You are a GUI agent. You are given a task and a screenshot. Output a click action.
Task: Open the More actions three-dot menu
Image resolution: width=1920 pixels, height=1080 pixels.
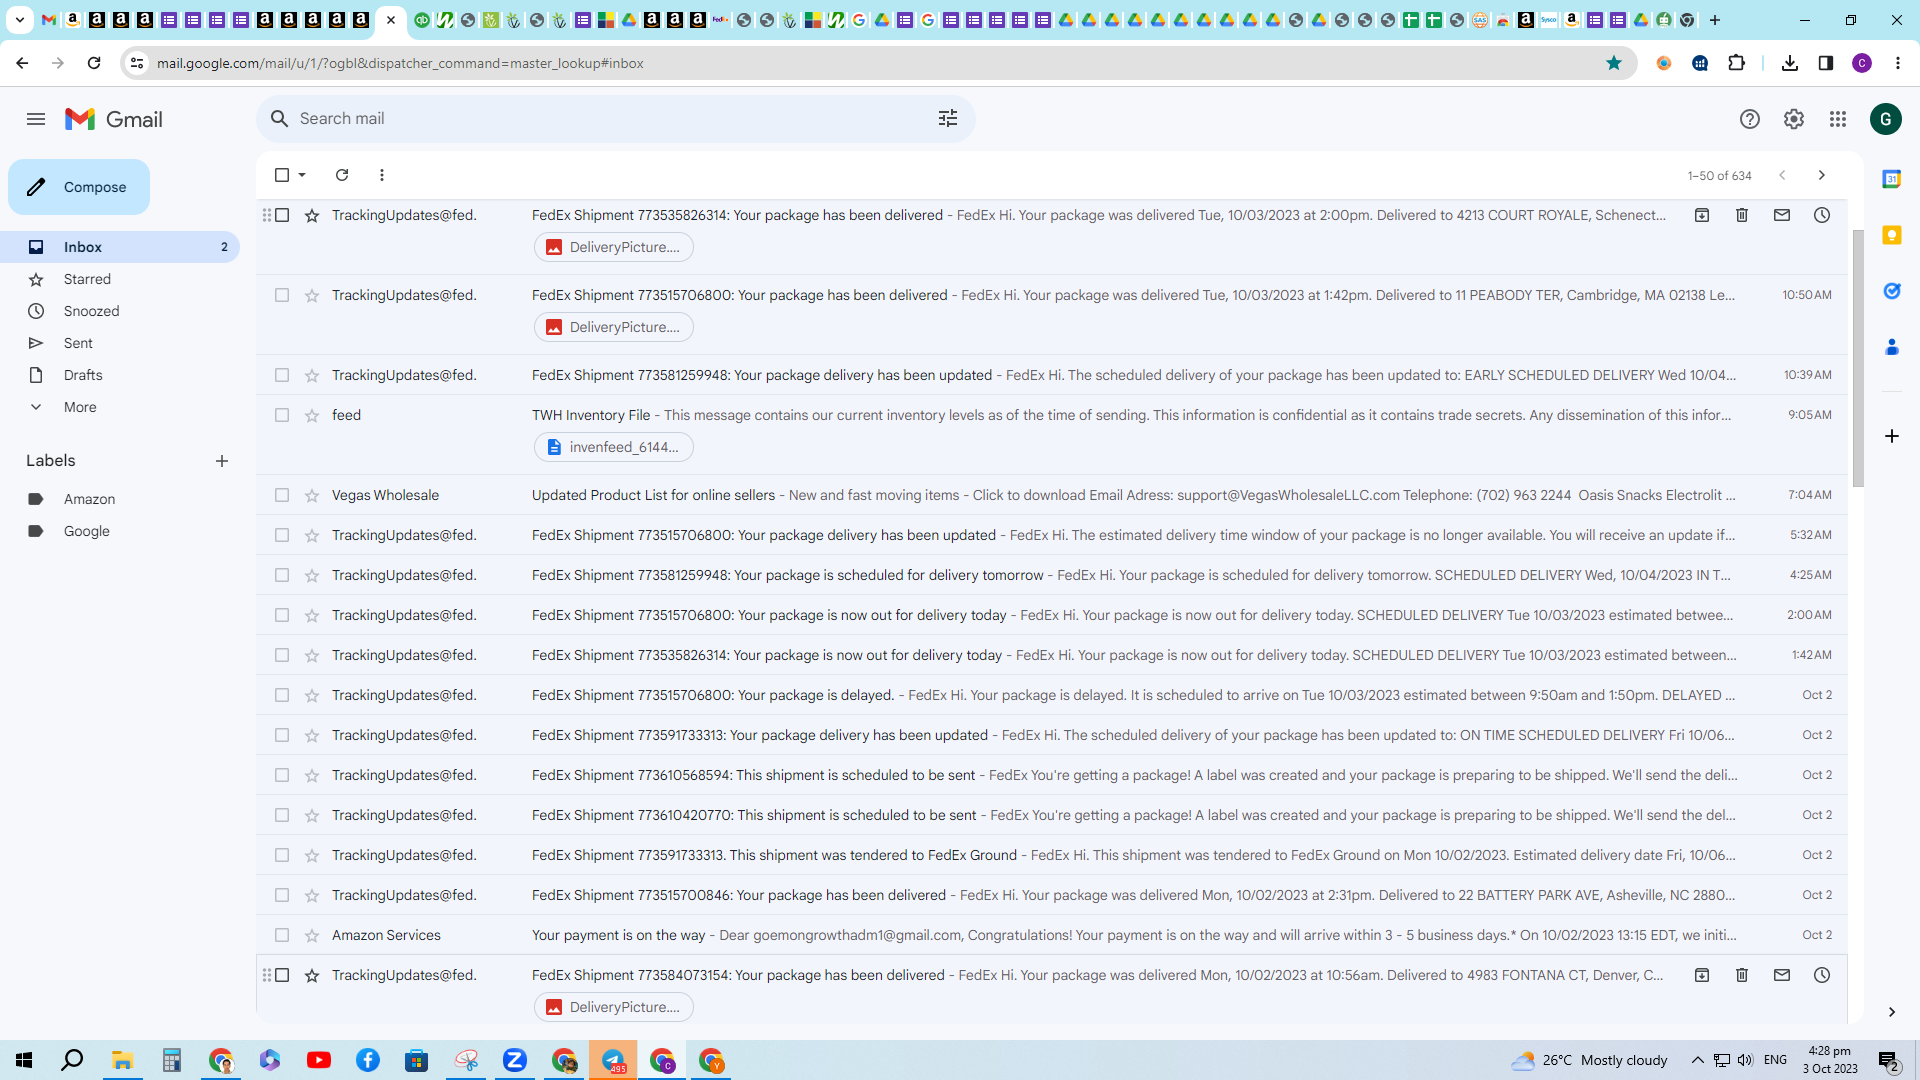click(382, 175)
